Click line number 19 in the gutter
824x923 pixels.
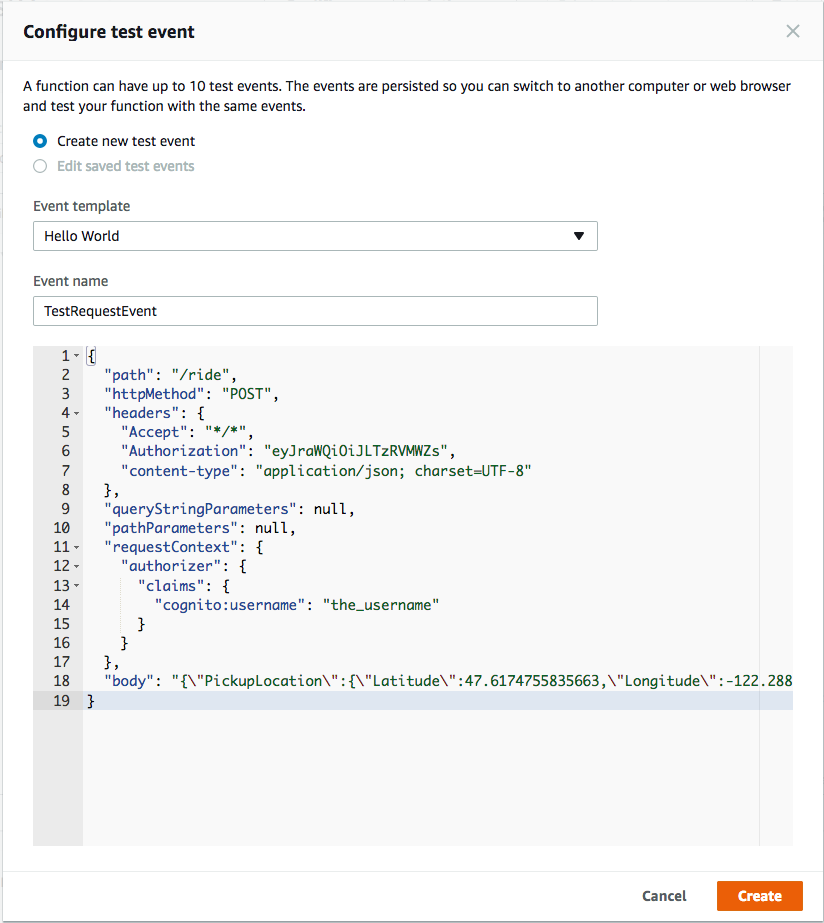[x=62, y=700]
